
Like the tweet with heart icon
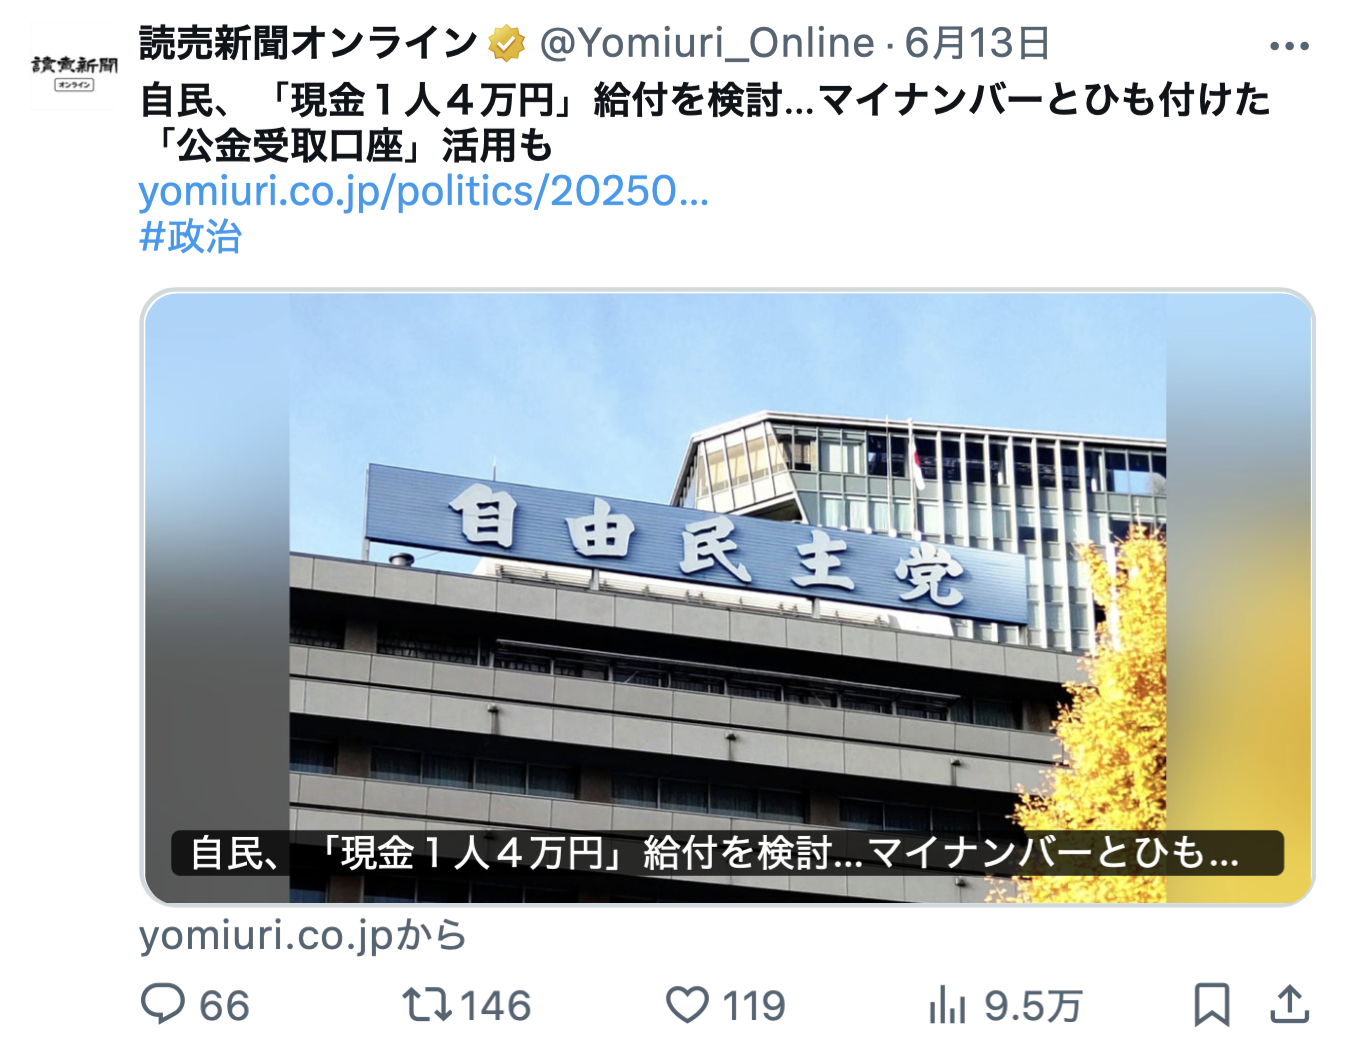coord(687,1005)
